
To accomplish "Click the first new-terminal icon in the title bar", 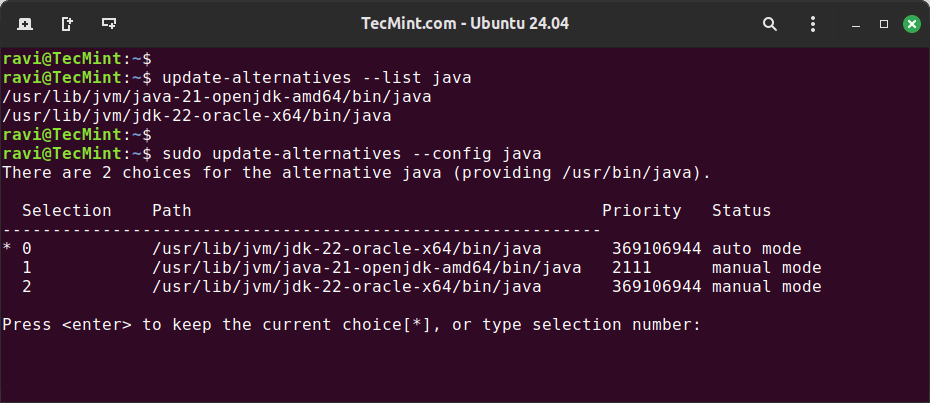I will [24, 23].
